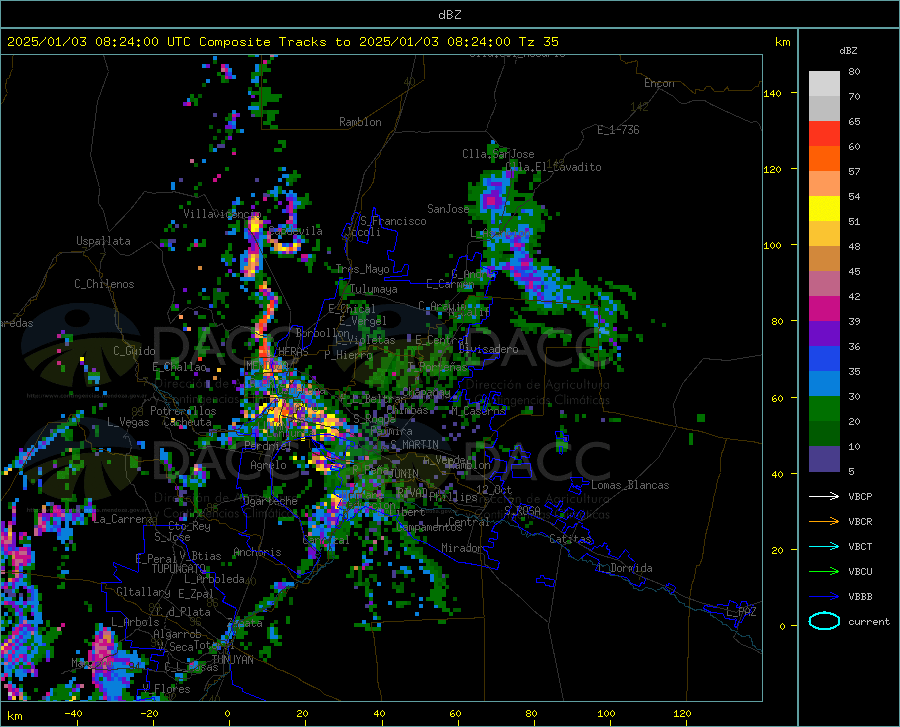Click the S_MARTIN map label
The width and height of the screenshot is (900, 727).
pyautogui.click(x=414, y=445)
